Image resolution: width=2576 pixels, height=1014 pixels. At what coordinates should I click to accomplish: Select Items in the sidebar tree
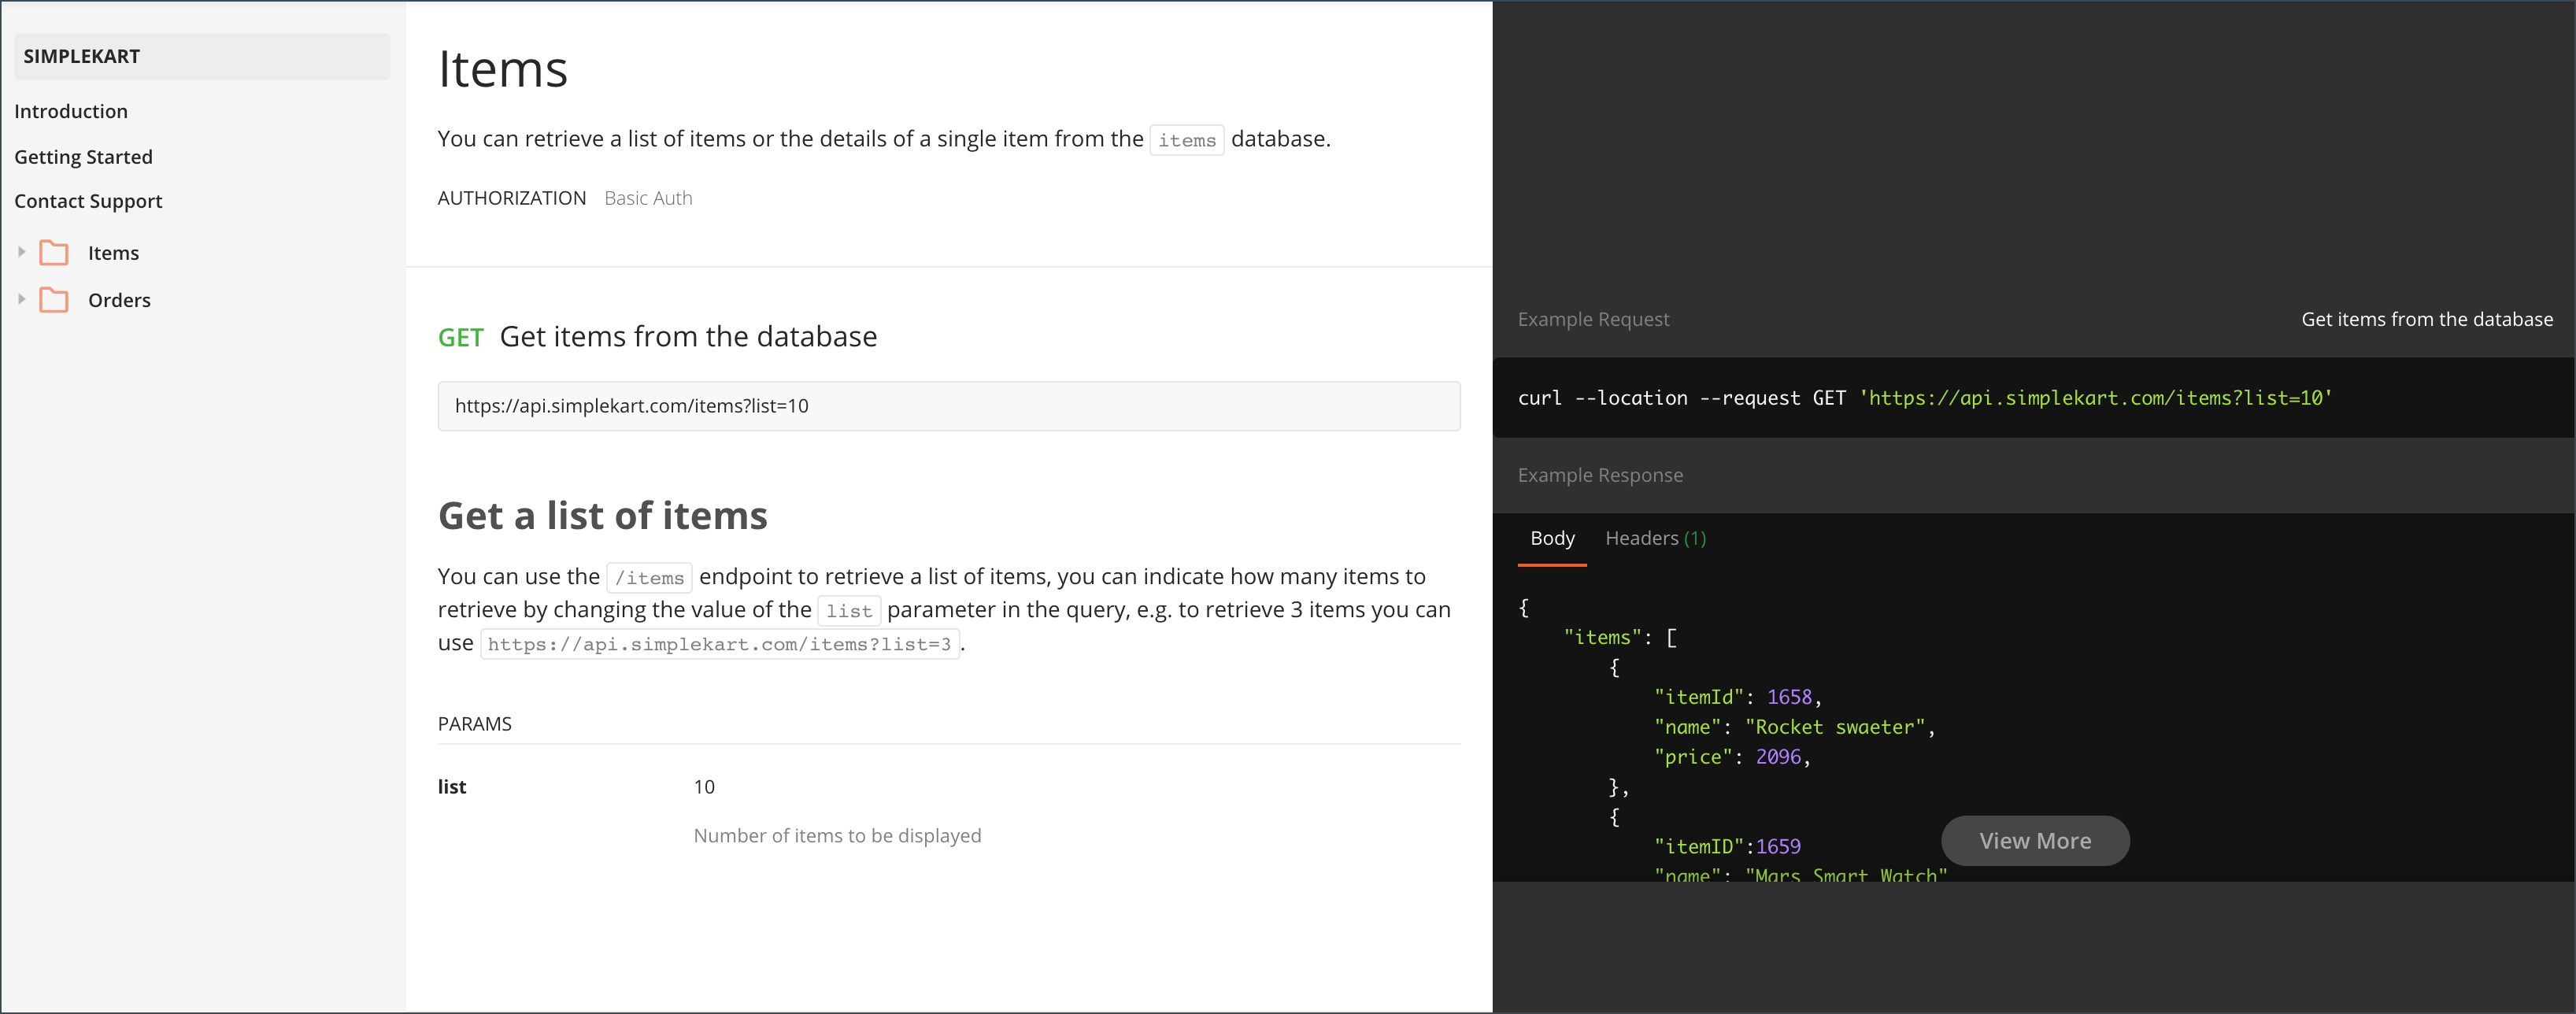pyautogui.click(x=113, y=253)
